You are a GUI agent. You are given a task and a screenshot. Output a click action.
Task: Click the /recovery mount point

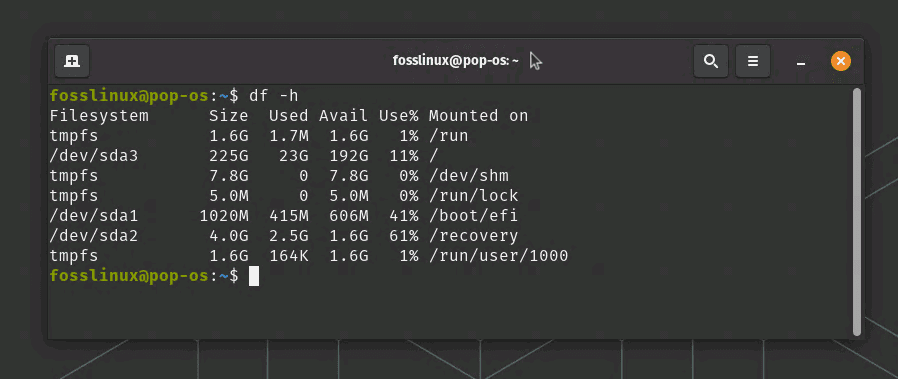(474, 236)
